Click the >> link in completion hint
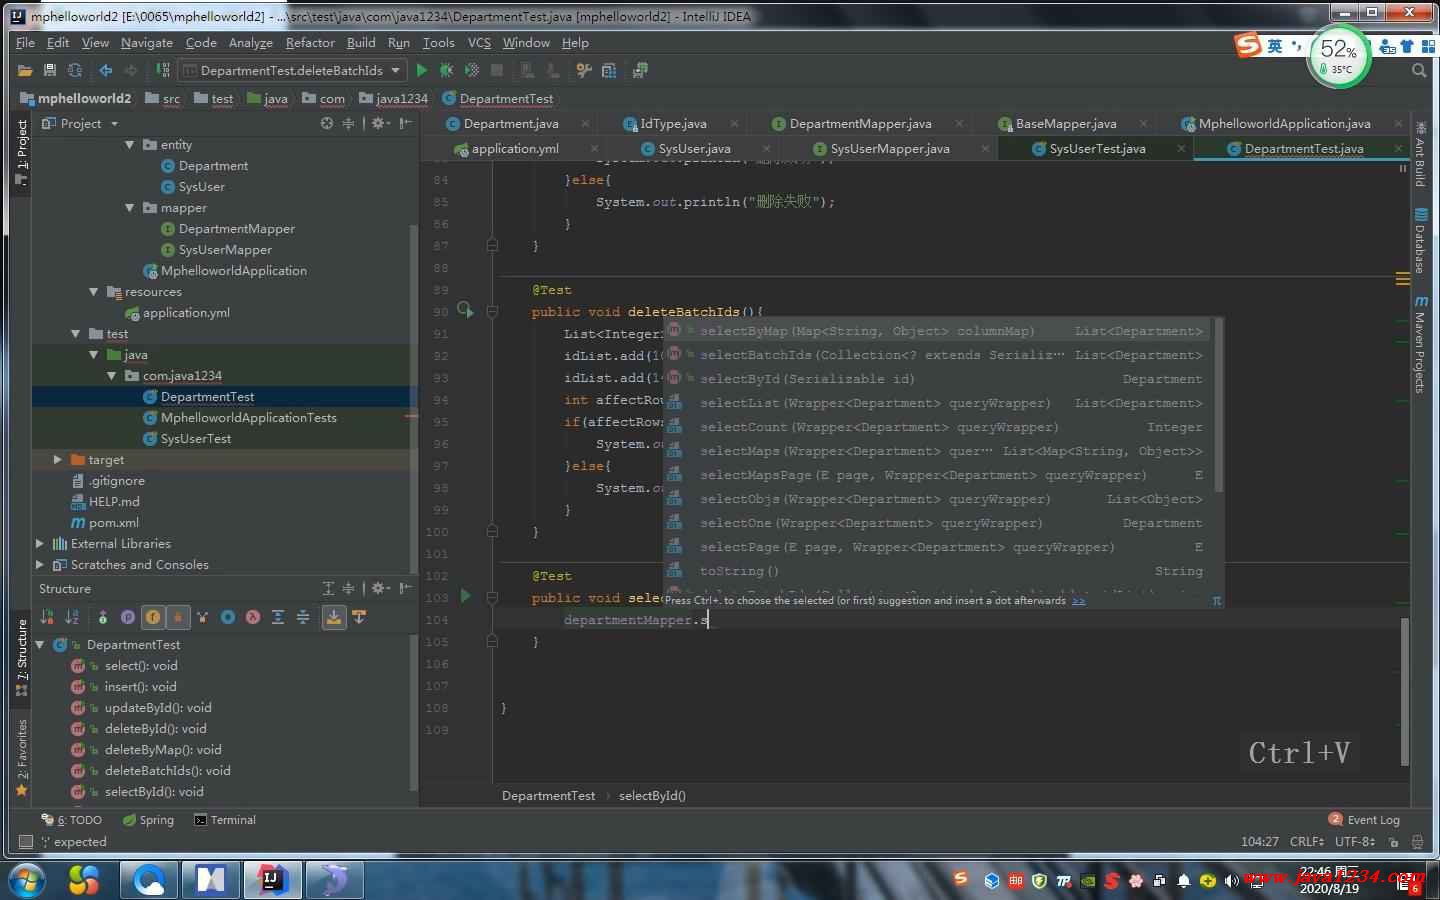This screenshot has width=1440, height=900. pos(1078,601)
